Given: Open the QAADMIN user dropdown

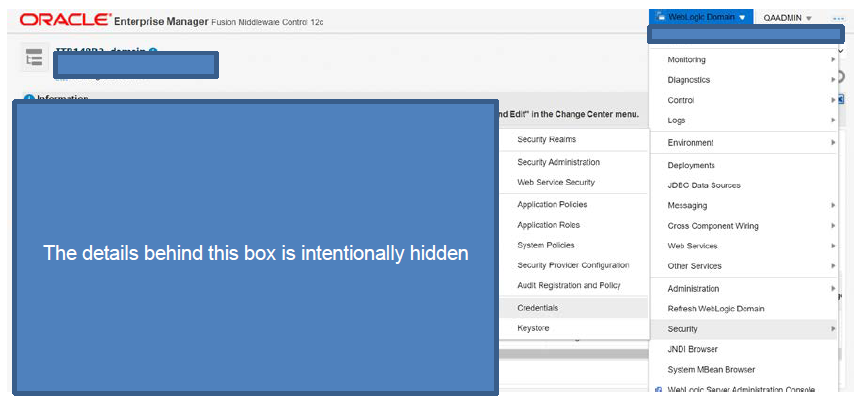Looking at the screenshot, I should pos(786,18).
